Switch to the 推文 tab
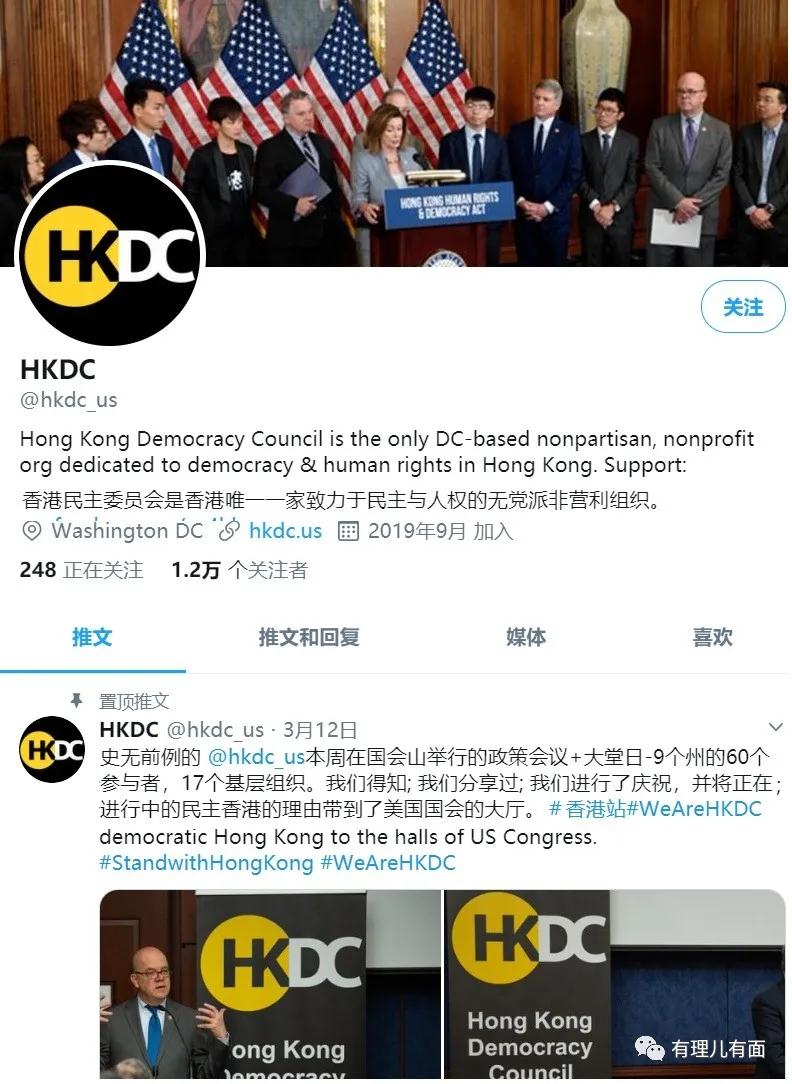Screen dimensions: 792x1084 tap(92, 637)
